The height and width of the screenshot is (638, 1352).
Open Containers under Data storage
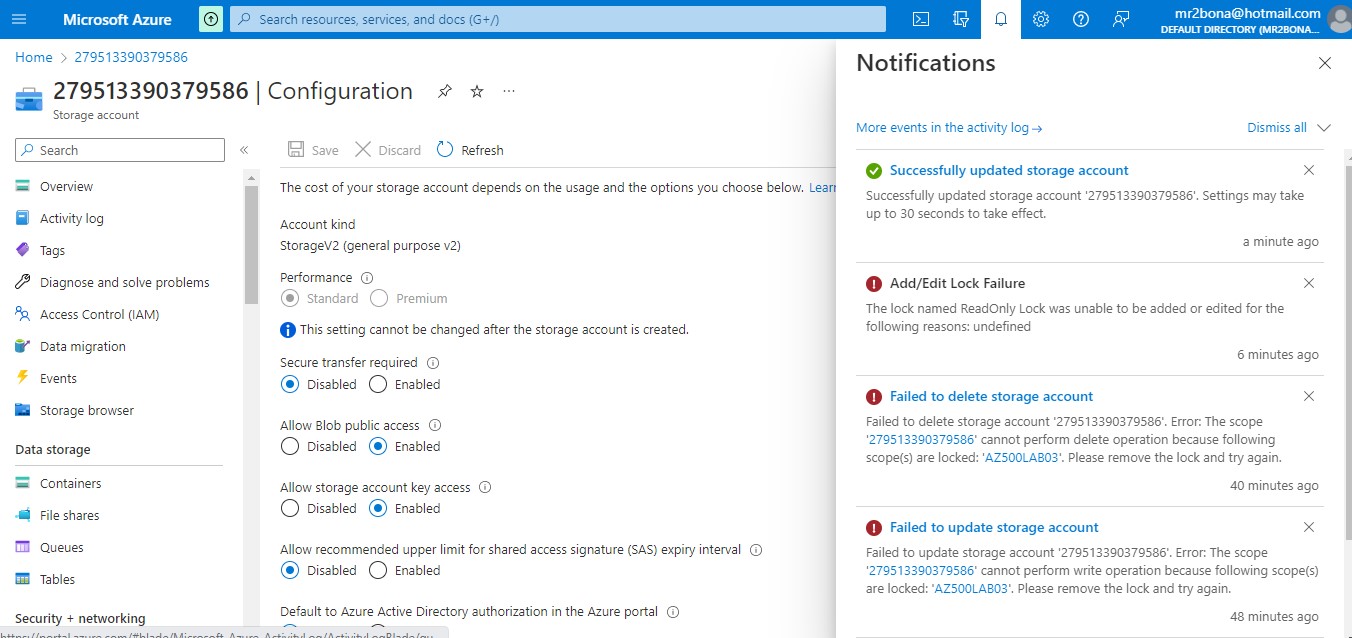70,483
